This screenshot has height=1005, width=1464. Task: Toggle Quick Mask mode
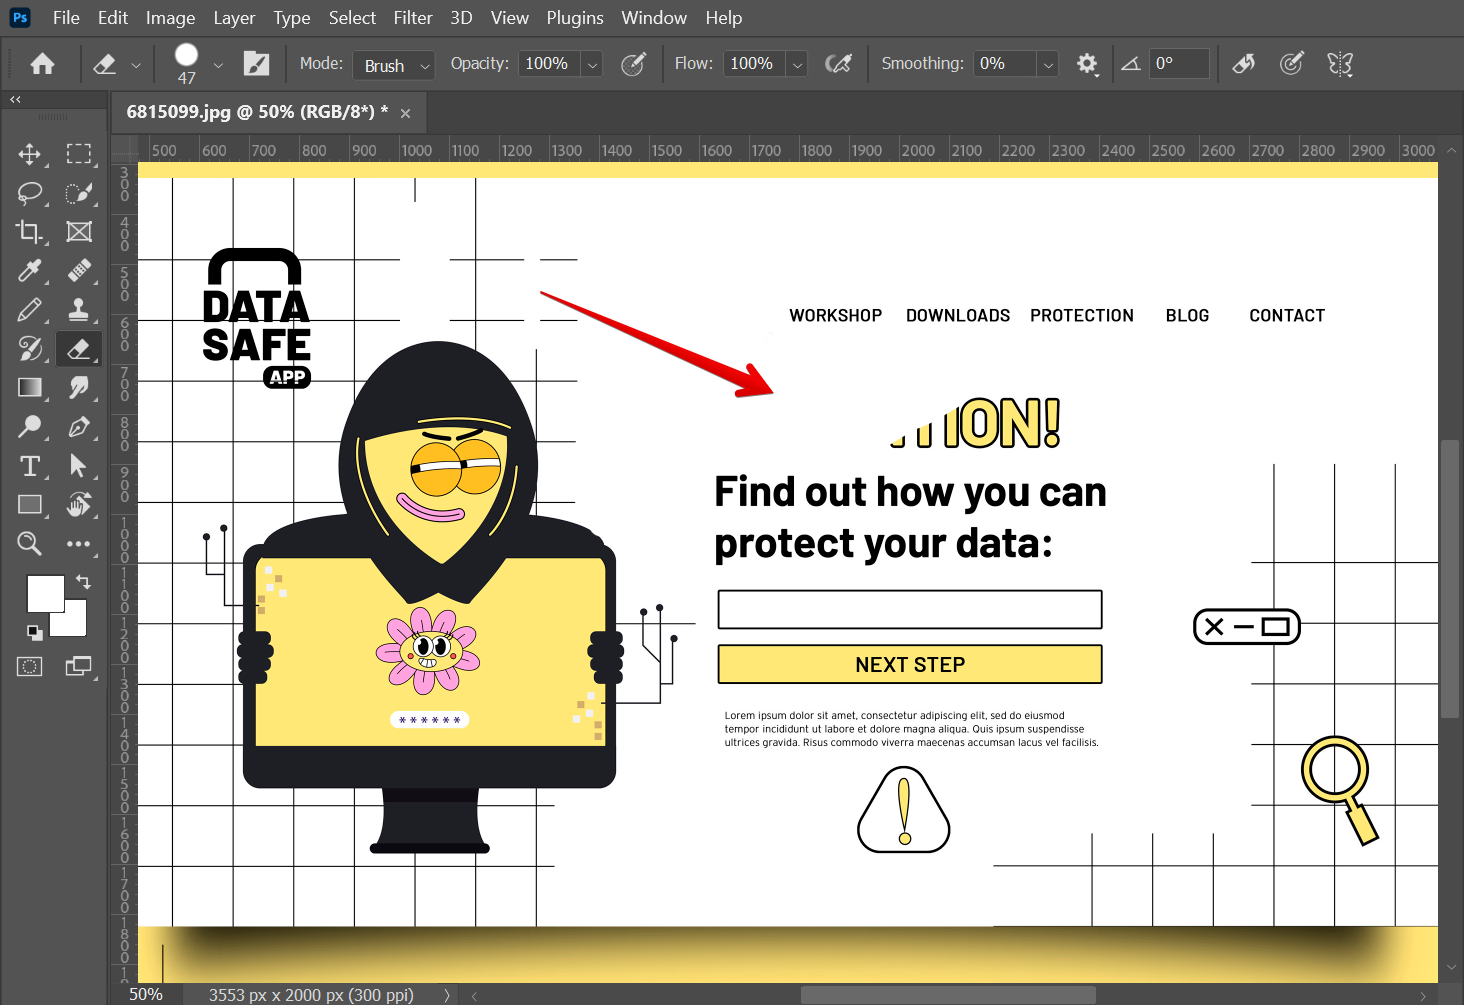pos(29,666)
